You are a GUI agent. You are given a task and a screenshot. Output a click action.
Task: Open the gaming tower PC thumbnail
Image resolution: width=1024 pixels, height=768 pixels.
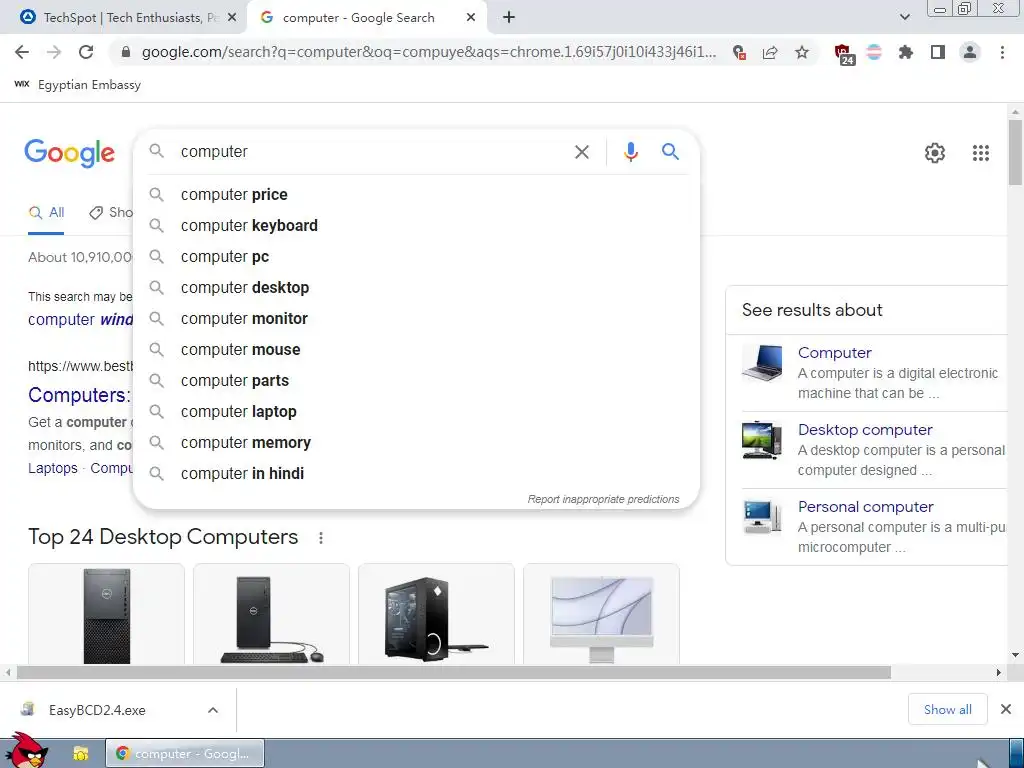(436, 615)
